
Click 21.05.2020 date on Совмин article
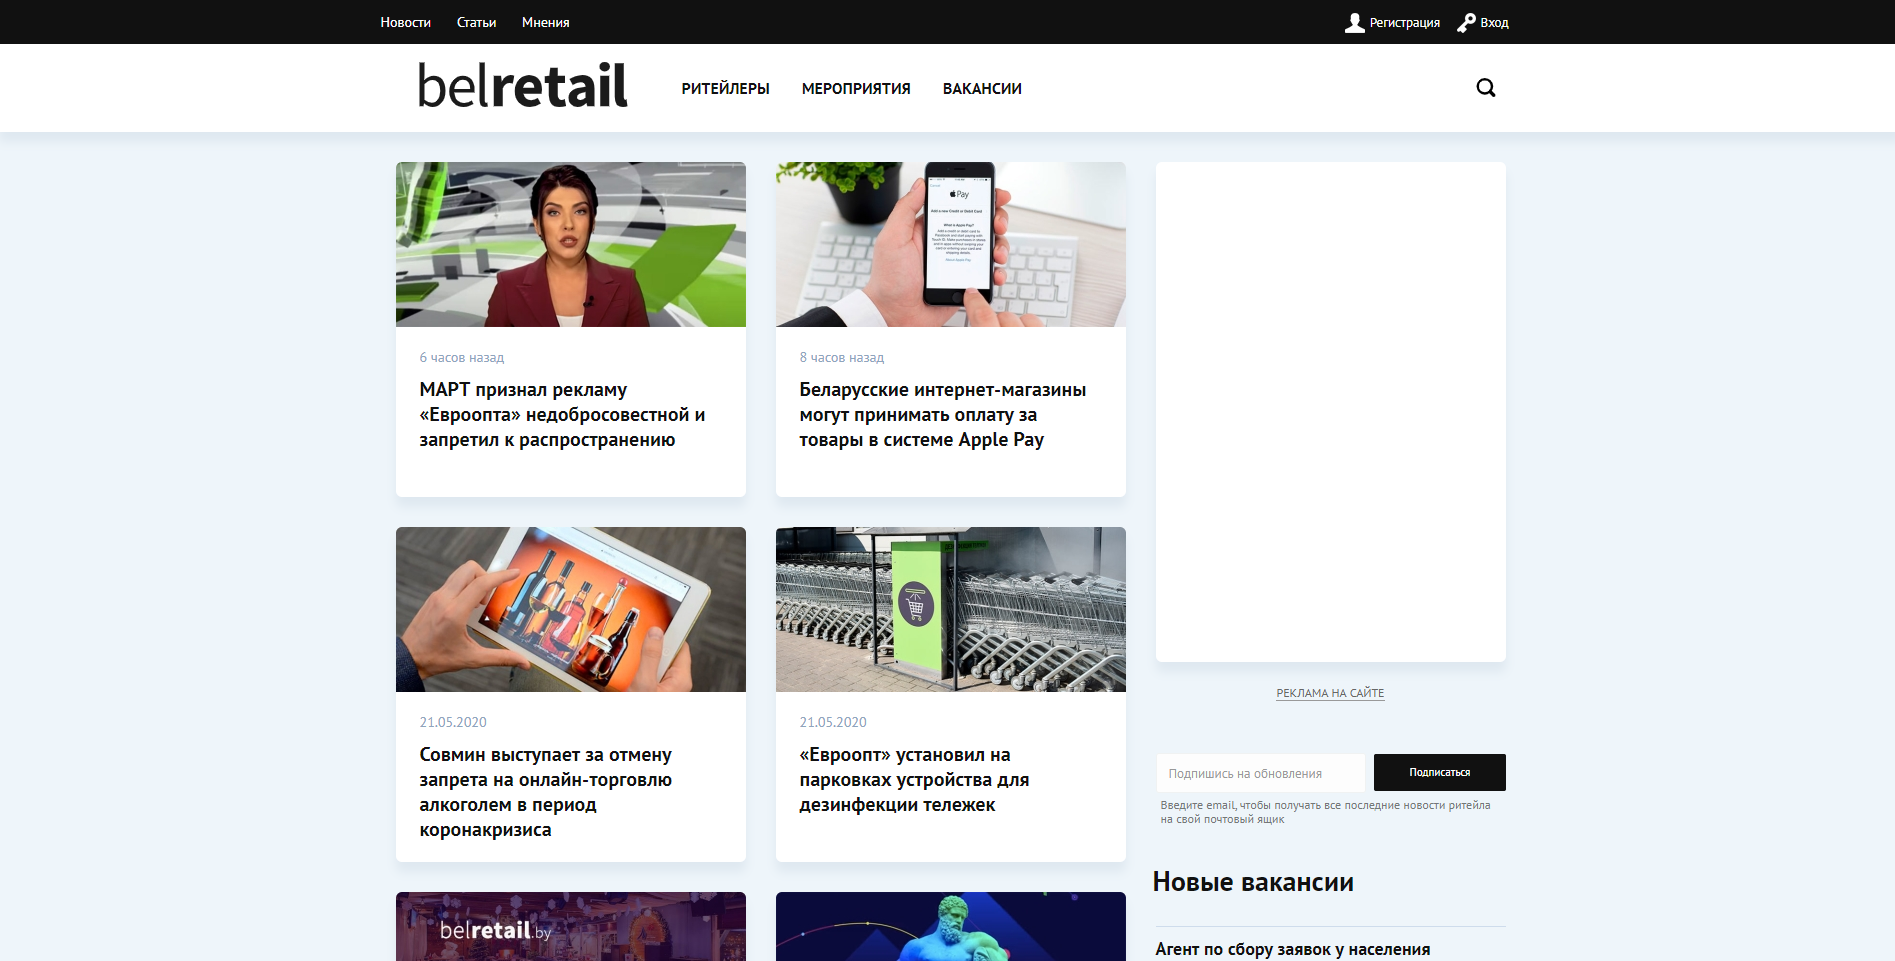click(x=453, y=722)
